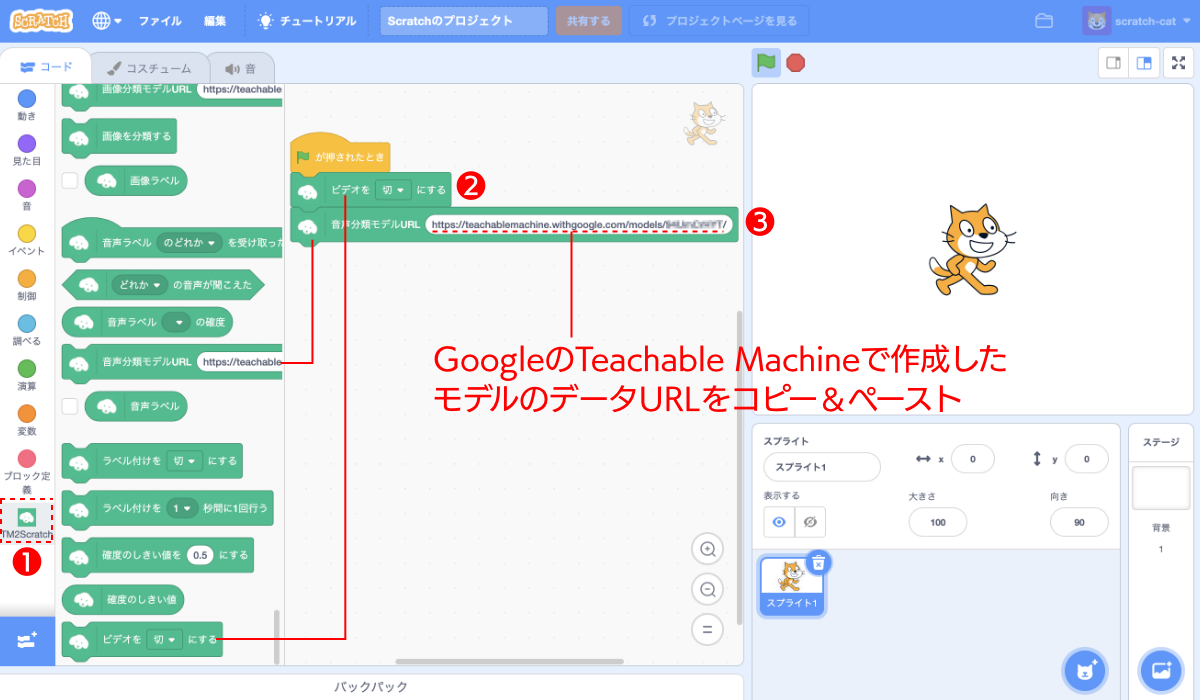
Task: Hide スプライト1 using the crossed-eye toggle
Action: tap(808, 521)
